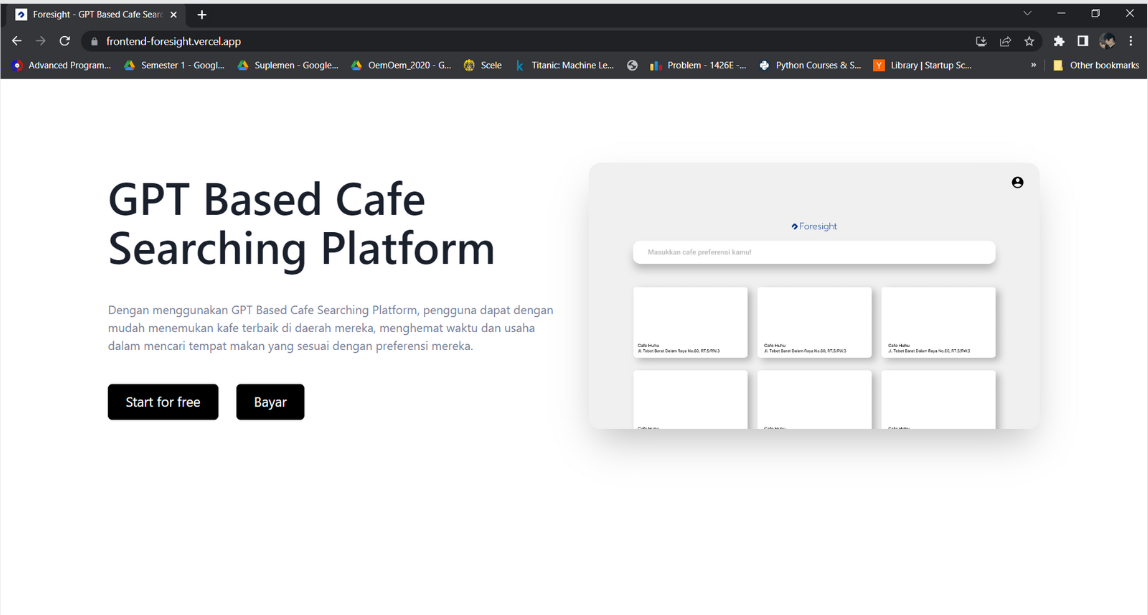Go back using the browser back arrow
Image resolution: width=1148 pixels, height=615 pixels.
coord(16,41)
